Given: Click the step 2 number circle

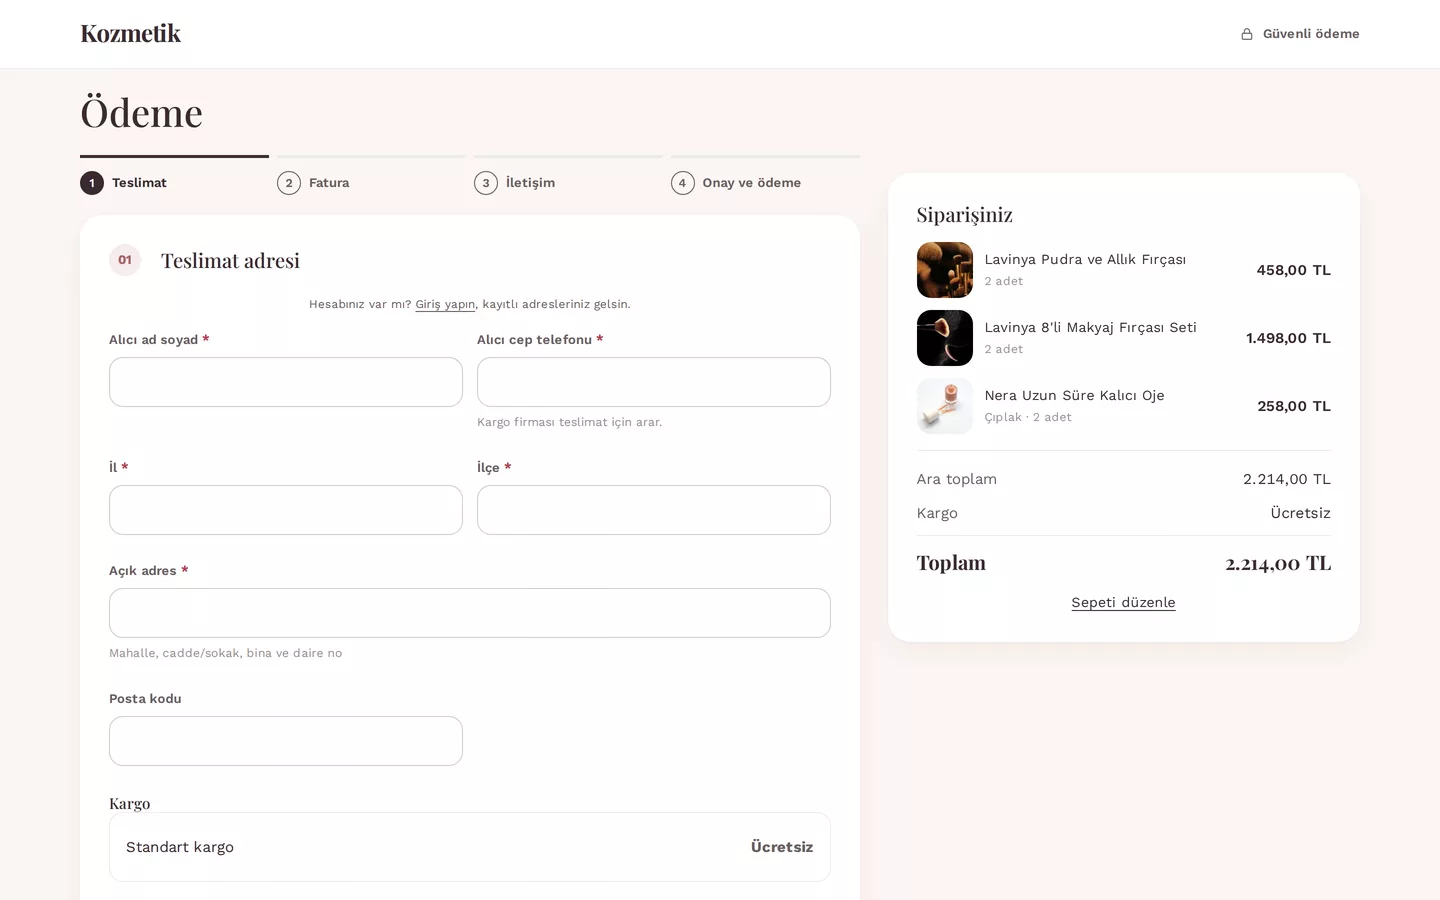Looking at the screenshot, I should point(289,183).
